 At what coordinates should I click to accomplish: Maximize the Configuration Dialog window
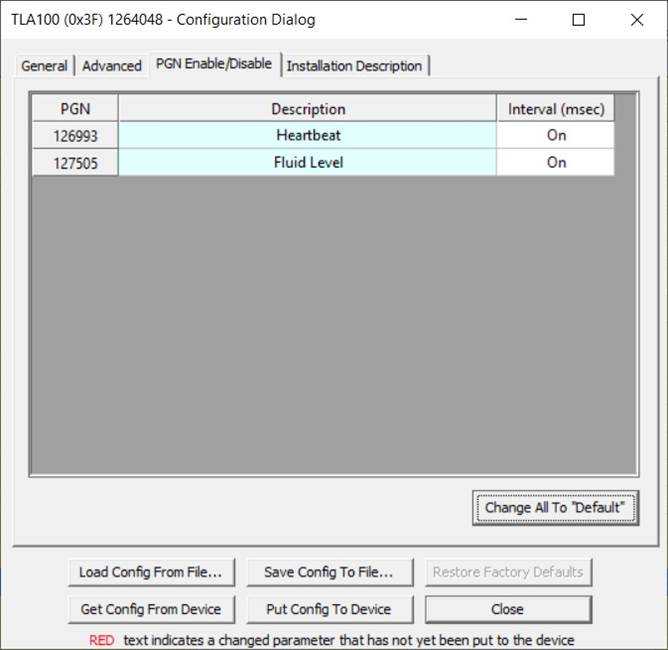pos(579,20)
